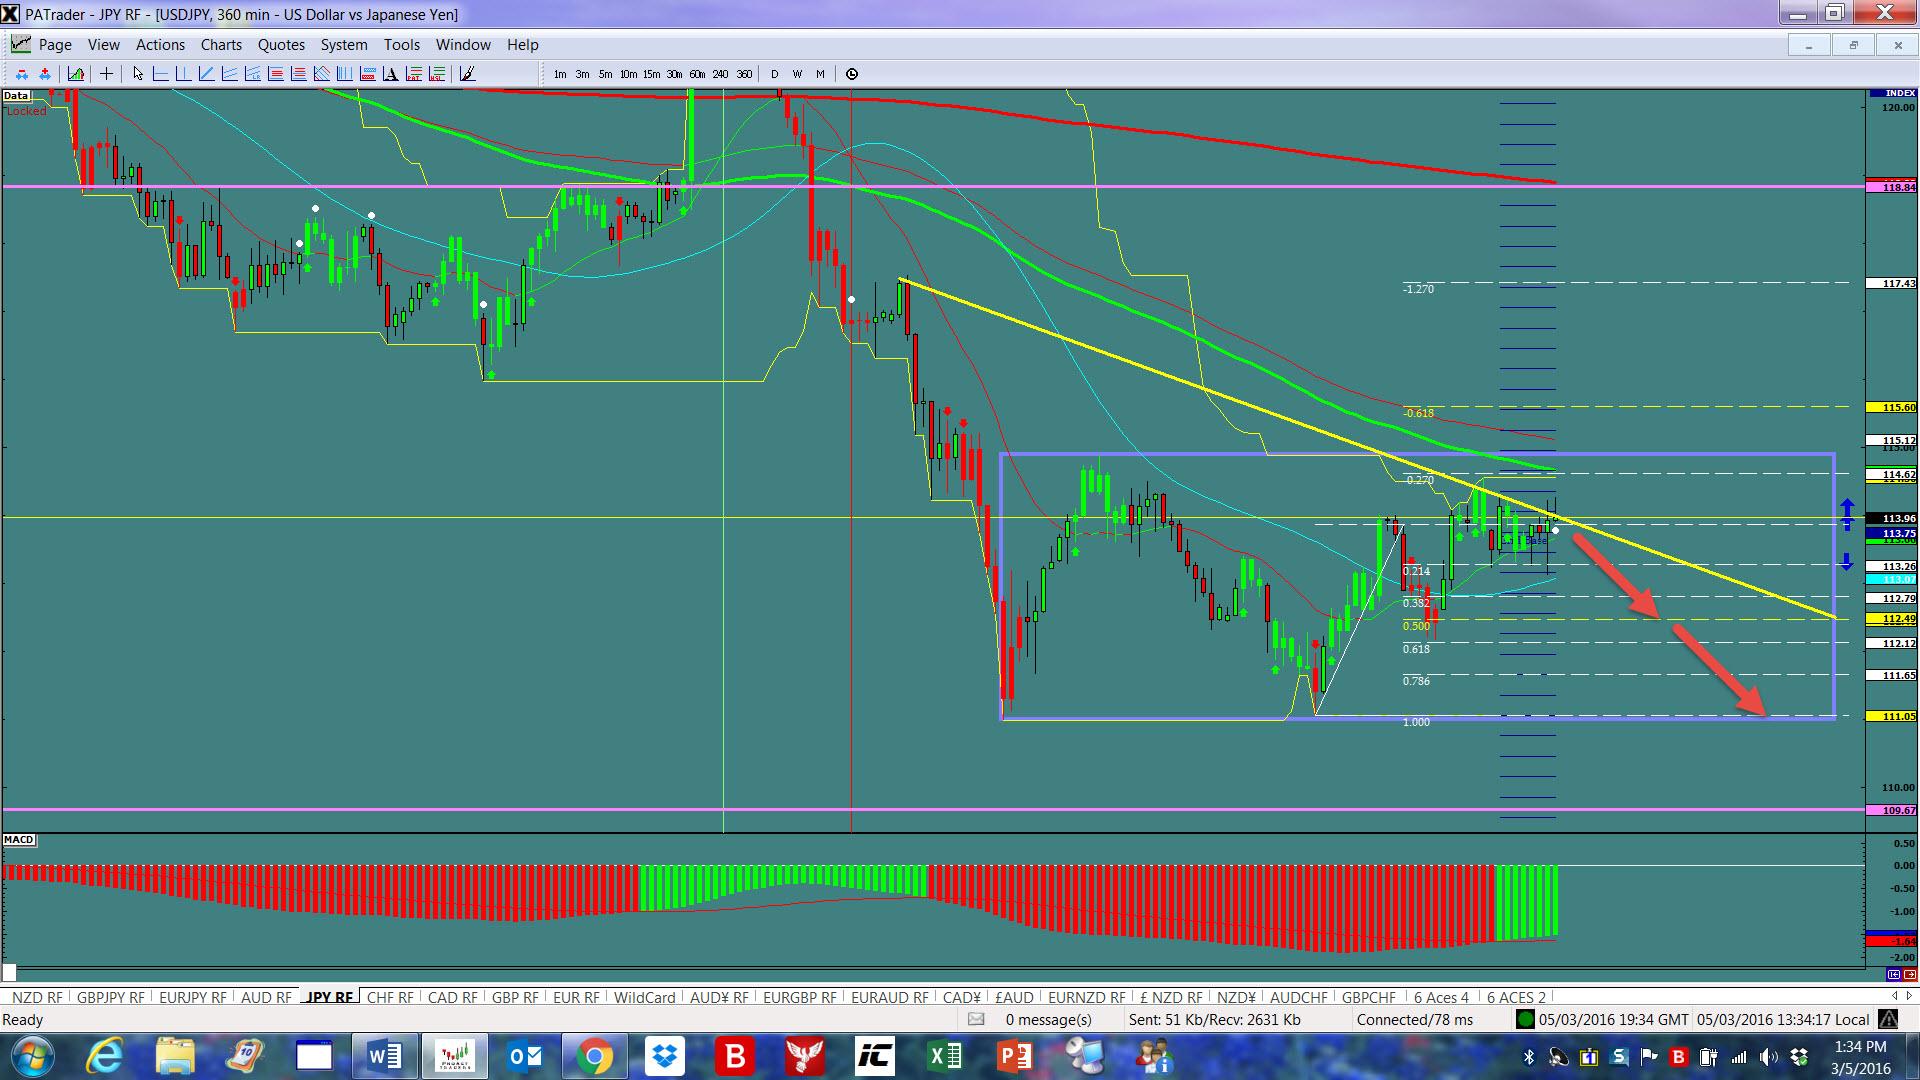Select the Fibonacci fan tool

[321, 74]
